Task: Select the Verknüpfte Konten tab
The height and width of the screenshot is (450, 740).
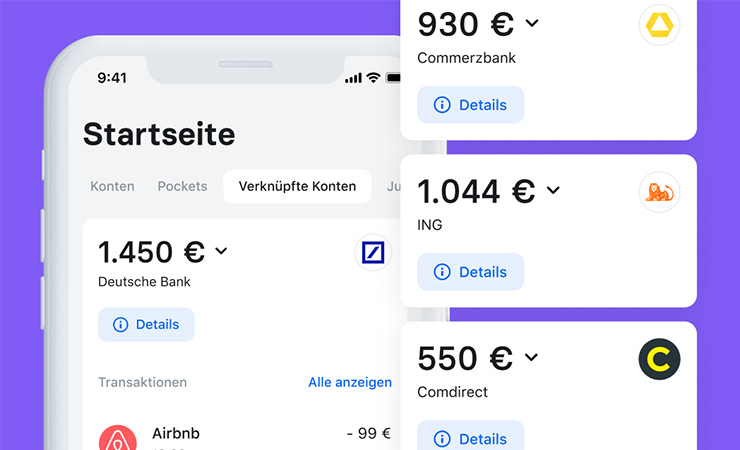Action: pyautogui.click(x=297, y=186)
